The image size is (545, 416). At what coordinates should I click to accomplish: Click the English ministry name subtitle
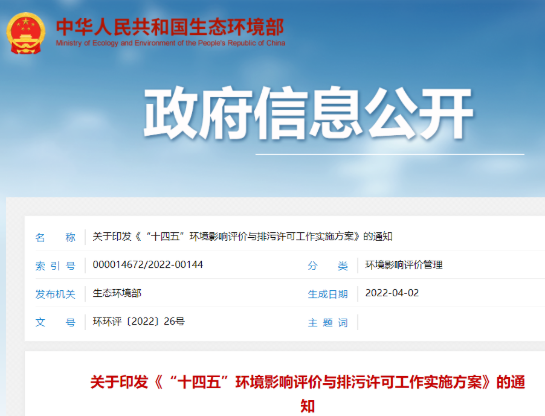click(x=170, y=43)
